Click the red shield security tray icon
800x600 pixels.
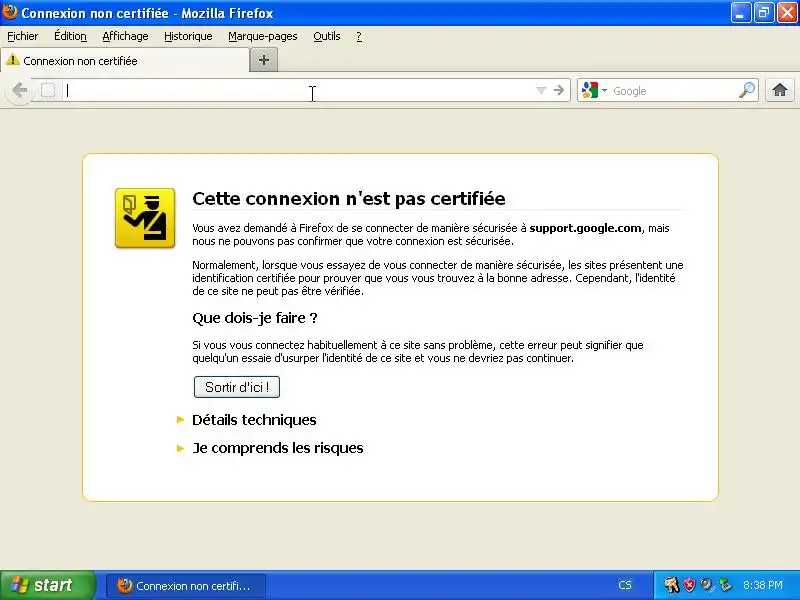689,585
